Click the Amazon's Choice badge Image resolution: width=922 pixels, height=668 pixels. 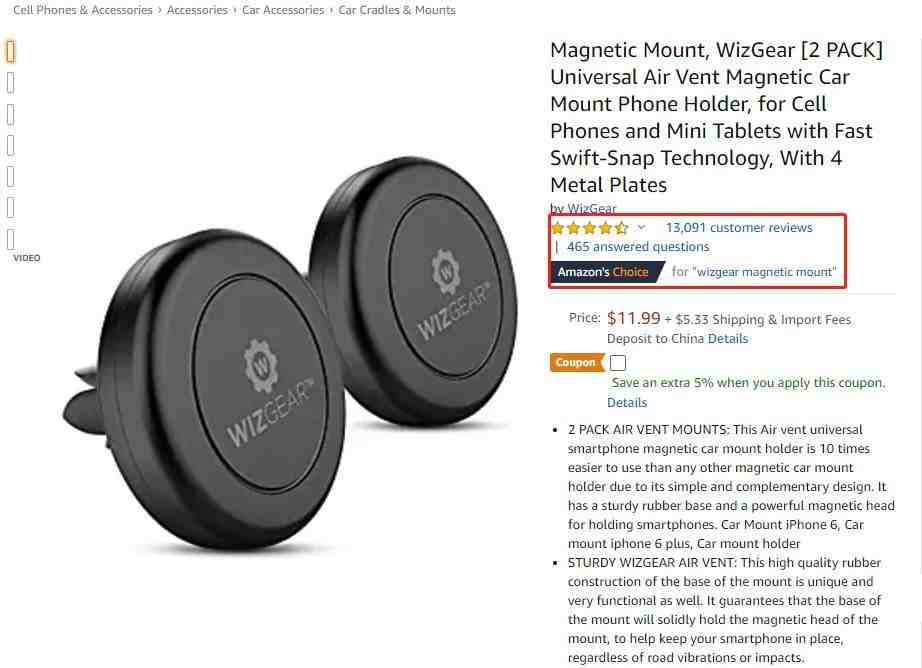pos(606,272)
